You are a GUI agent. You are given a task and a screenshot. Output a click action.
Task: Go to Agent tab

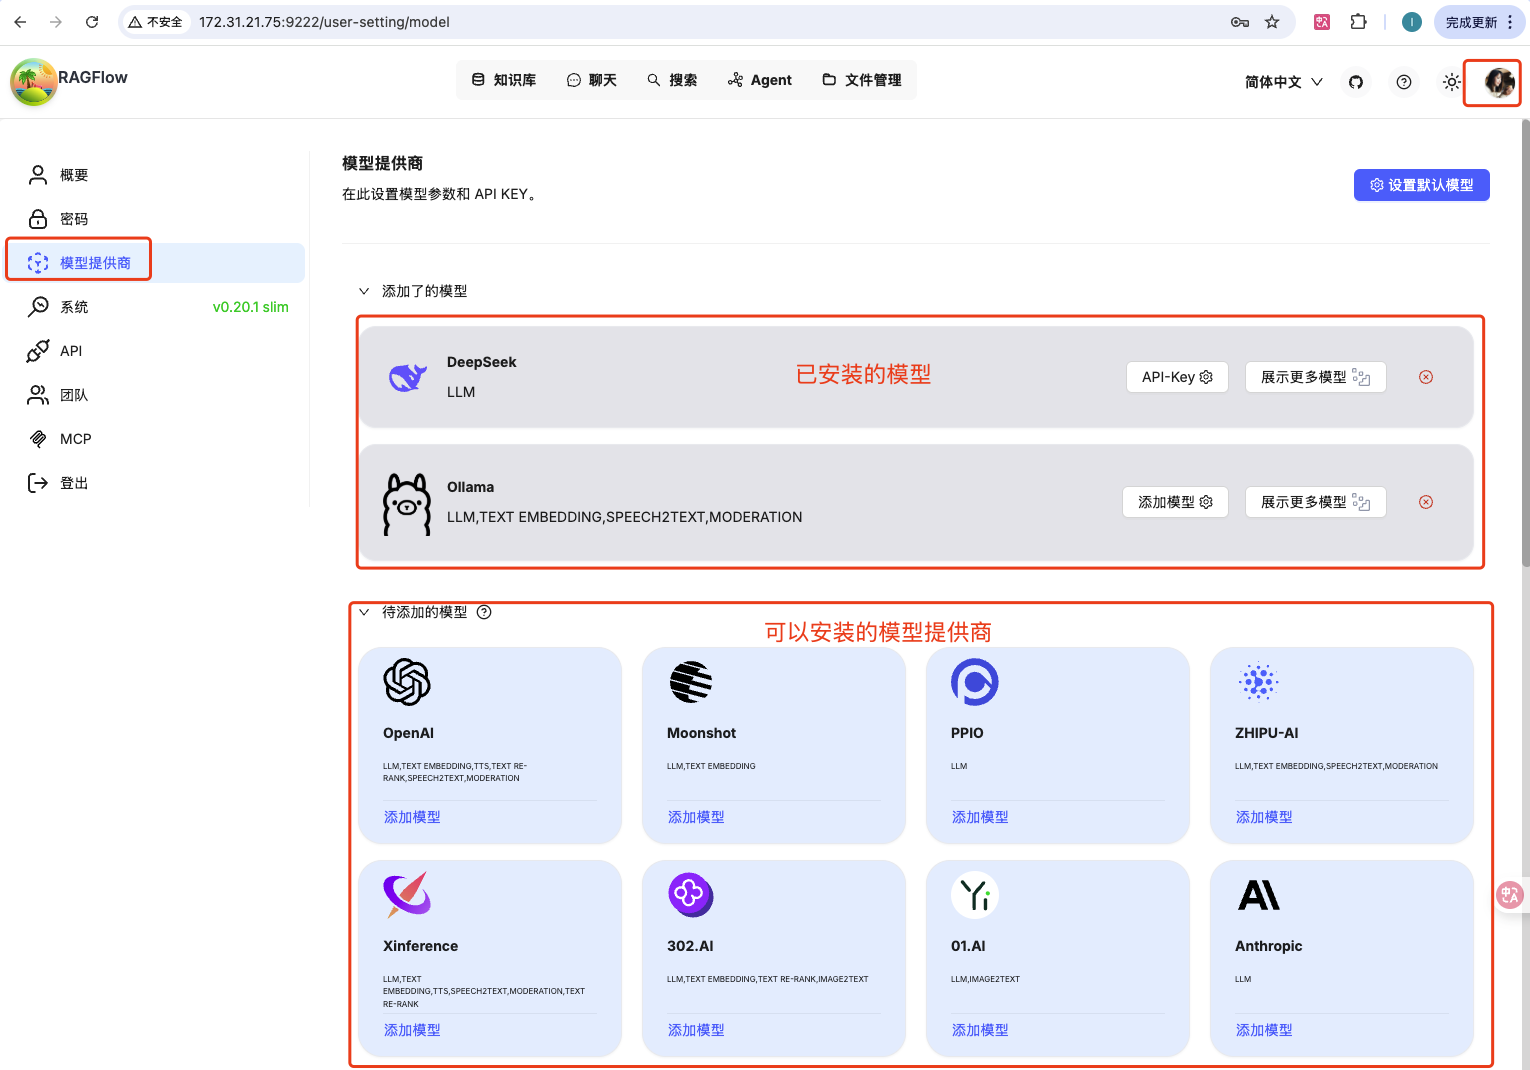(760, 80)
